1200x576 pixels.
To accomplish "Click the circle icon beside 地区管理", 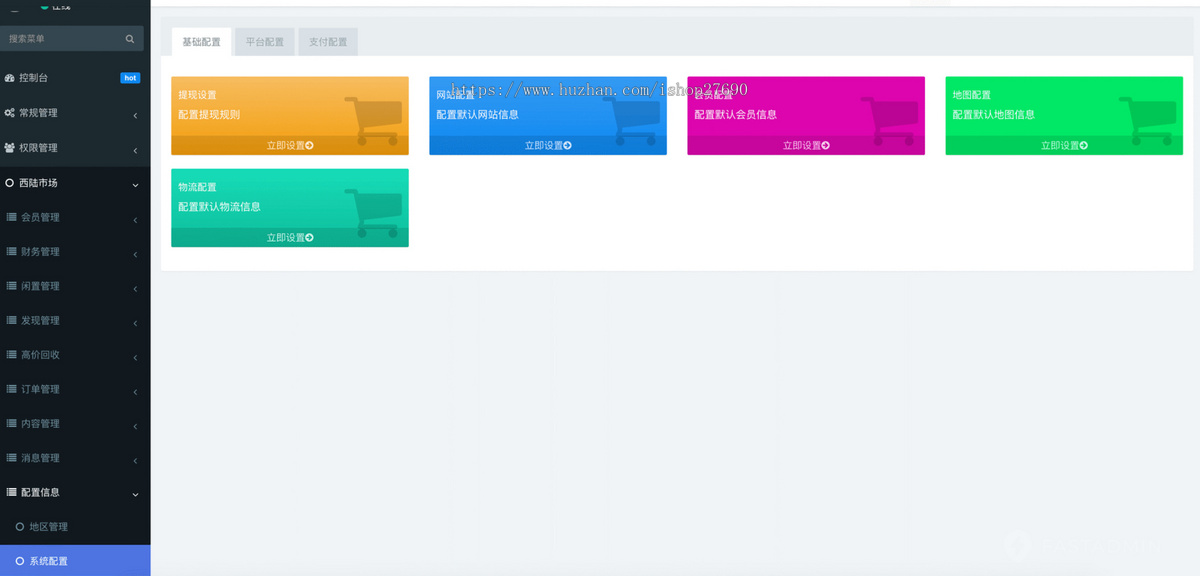I will pyautogui.click(x=20, y=527).
